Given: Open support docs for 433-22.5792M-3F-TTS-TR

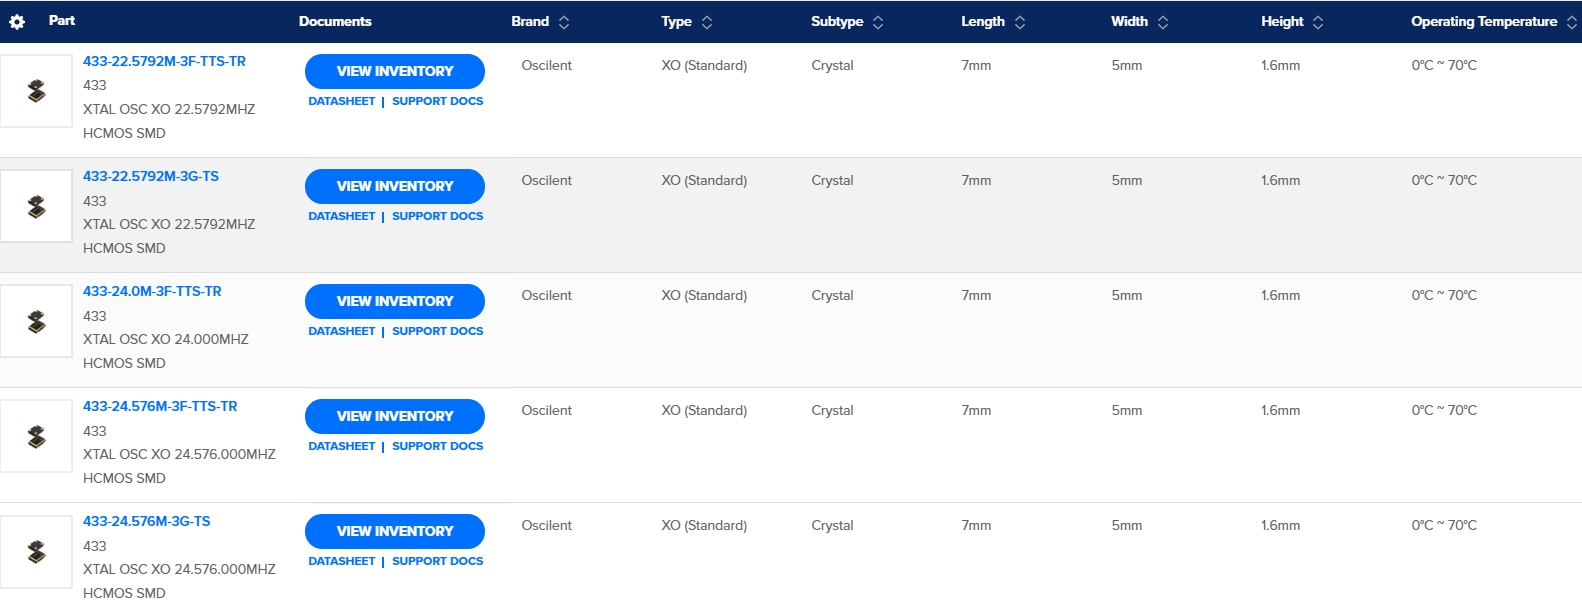Looking at the screenshot, I should [437, 101].
